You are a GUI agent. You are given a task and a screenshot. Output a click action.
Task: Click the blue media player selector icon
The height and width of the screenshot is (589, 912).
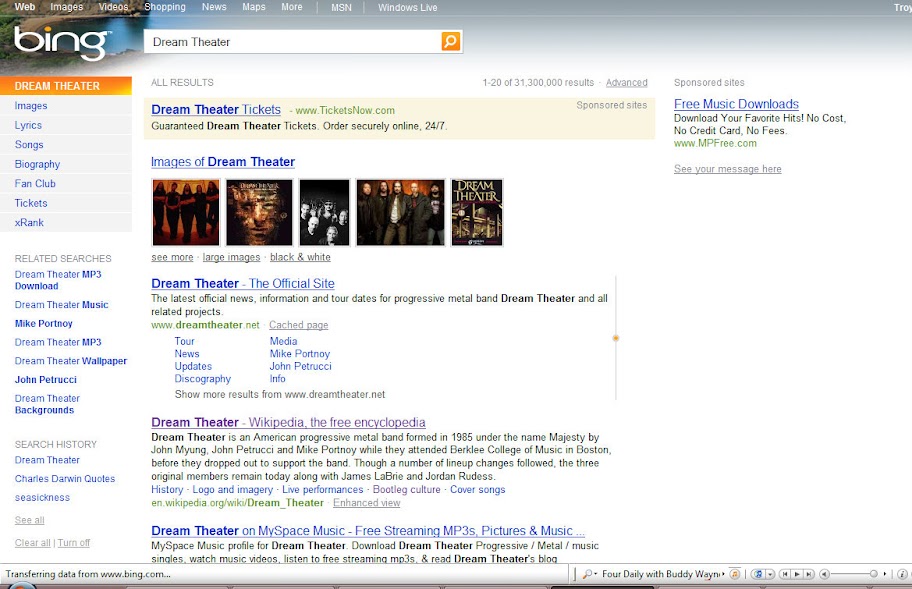pyautogui.click(x=758, y=574)
